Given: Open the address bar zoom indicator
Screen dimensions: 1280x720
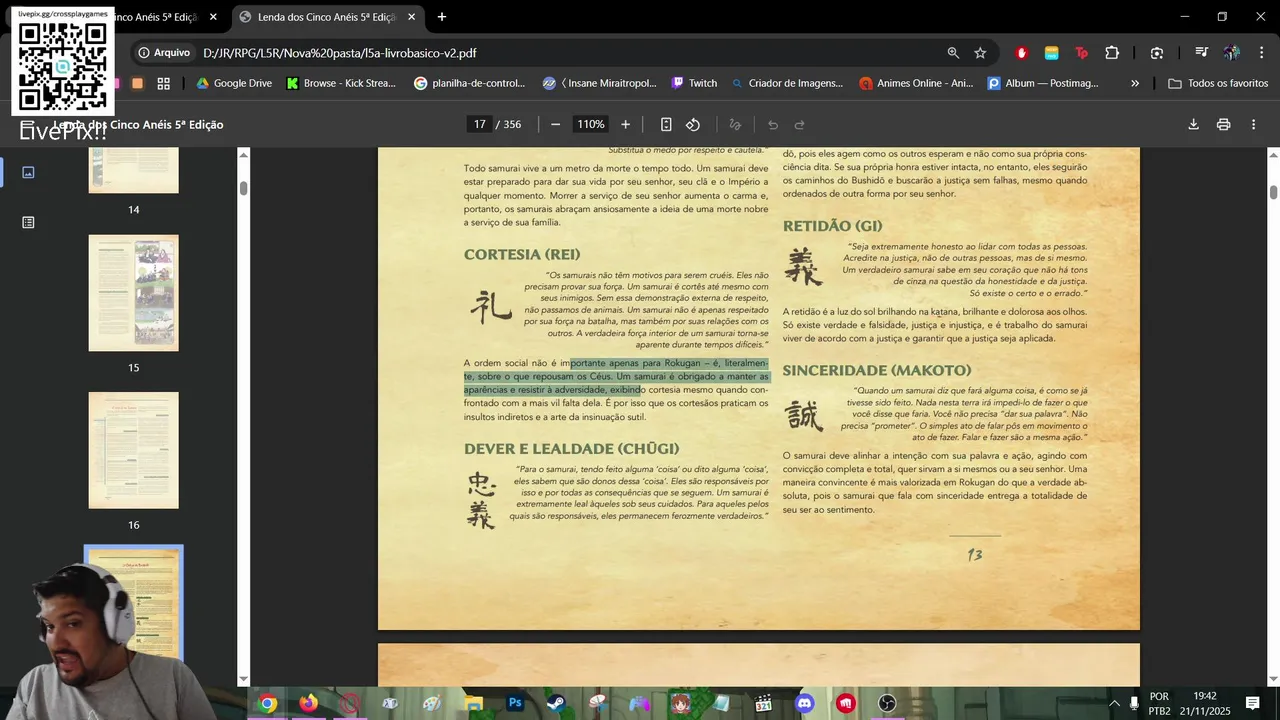Looking at the screenshot, I should [x=953, y=53].
